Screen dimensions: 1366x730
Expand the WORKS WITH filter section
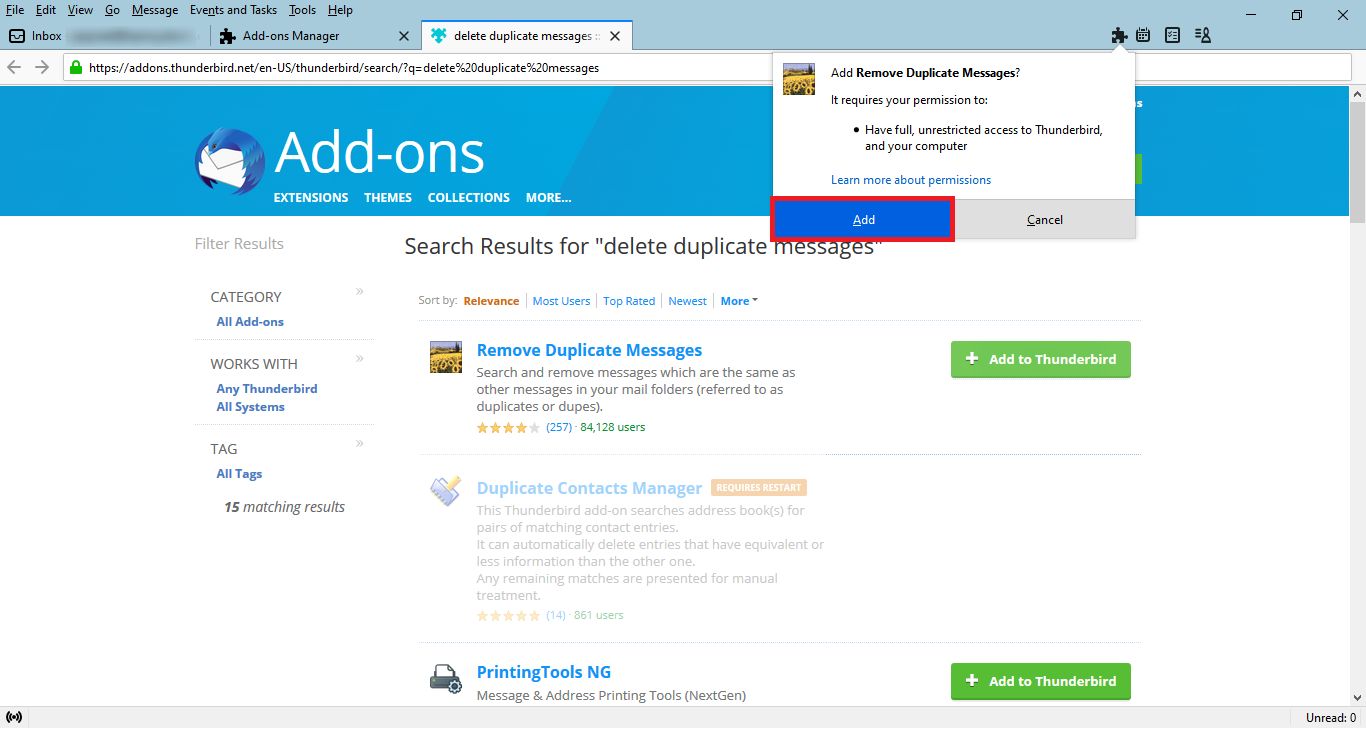point(360,359)
